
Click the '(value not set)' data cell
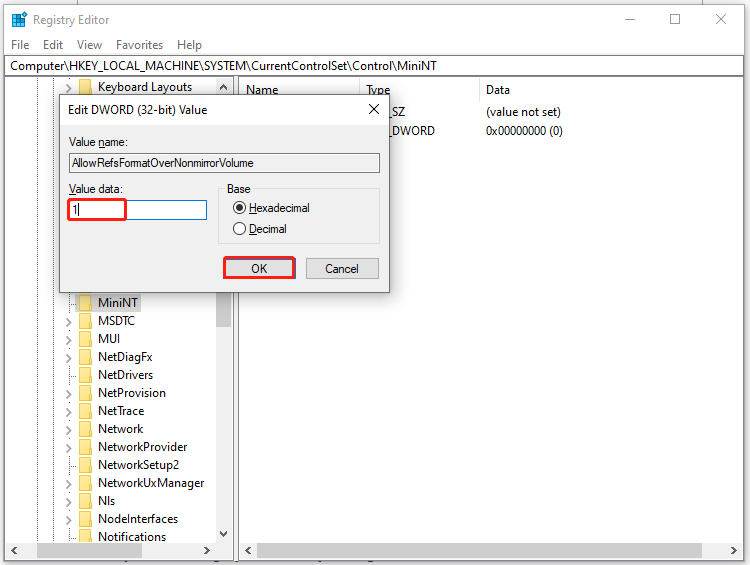point(523,112)
